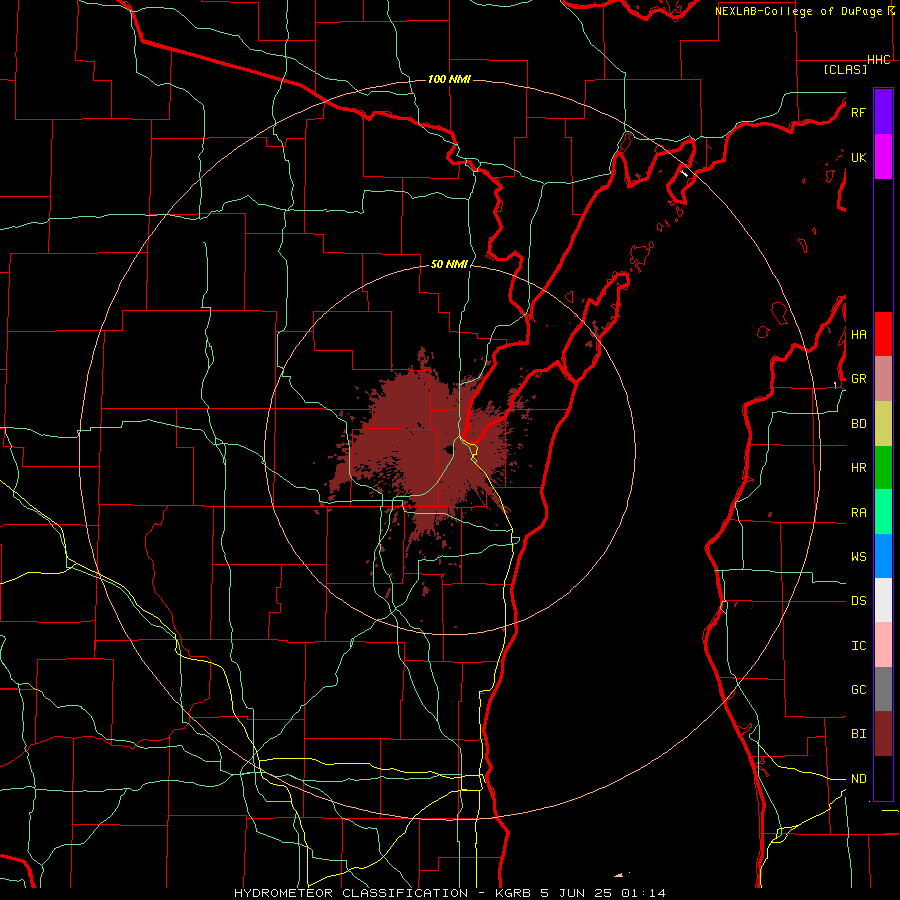
Task: Click the HA red legend color block
Action: pos(883,334)
